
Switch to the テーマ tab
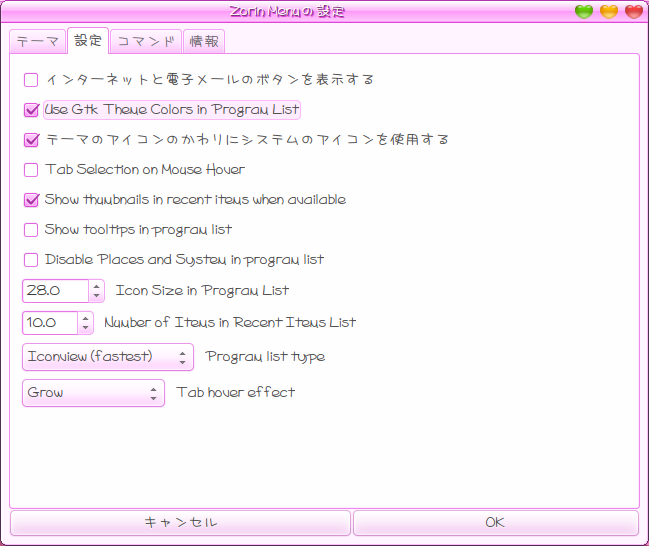[38, 41]
